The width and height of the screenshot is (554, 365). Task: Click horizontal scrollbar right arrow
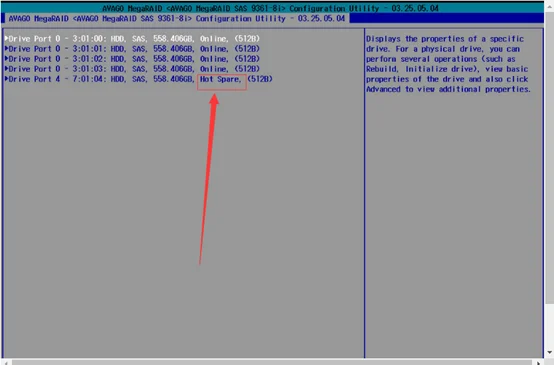[x=538, y=363]
